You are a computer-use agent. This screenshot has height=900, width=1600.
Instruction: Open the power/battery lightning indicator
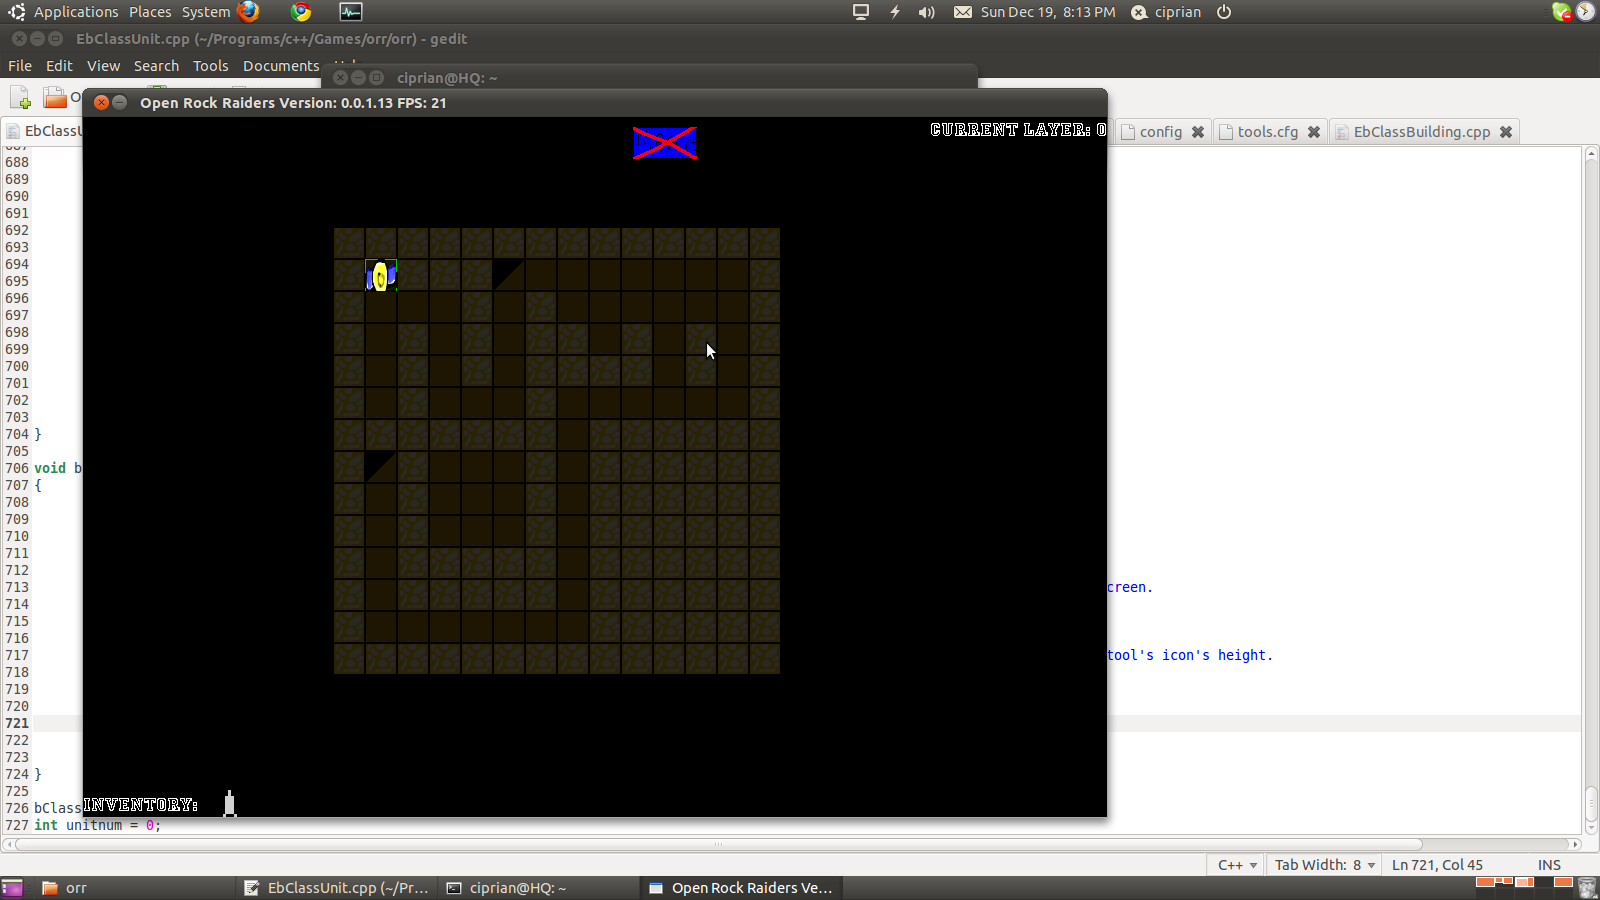click(x=895, y=12)
